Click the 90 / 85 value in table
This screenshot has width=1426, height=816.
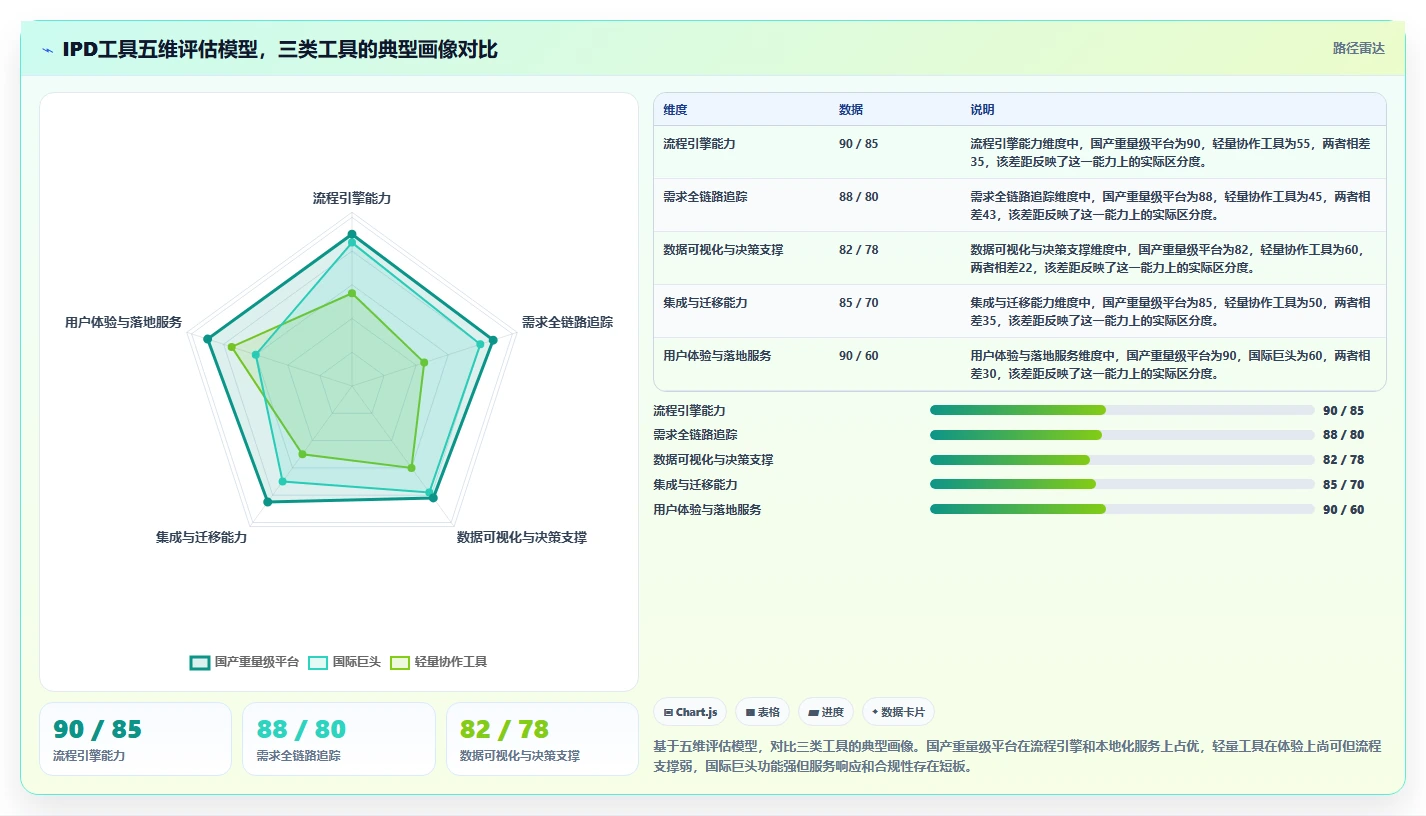tap(859, 144)
